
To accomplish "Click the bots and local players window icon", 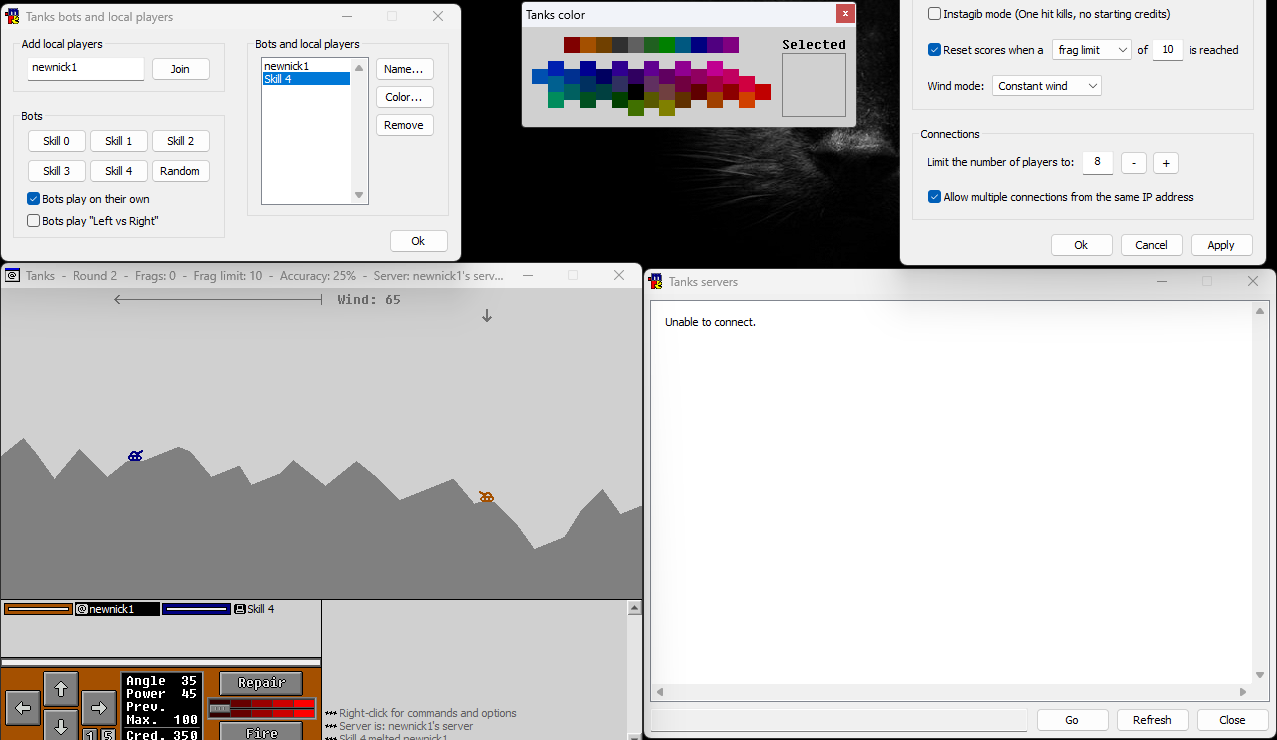I will (x=12, y=16).
